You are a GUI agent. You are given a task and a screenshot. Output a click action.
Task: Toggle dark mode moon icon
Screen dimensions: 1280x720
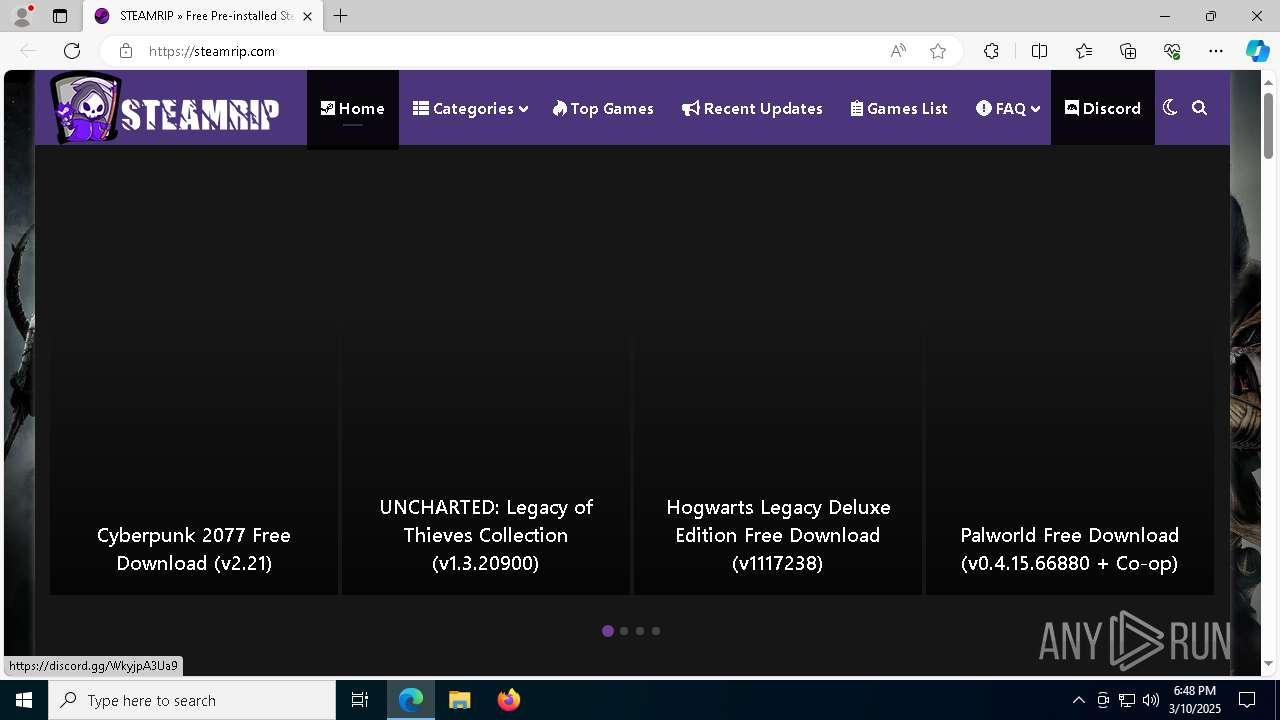click(x=1170, y=108)
